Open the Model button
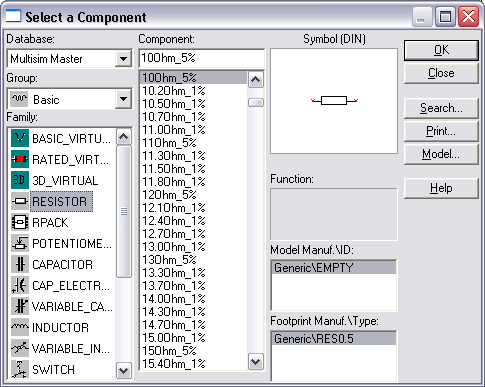Screen dimensions: 485x387 coord(441,154)
